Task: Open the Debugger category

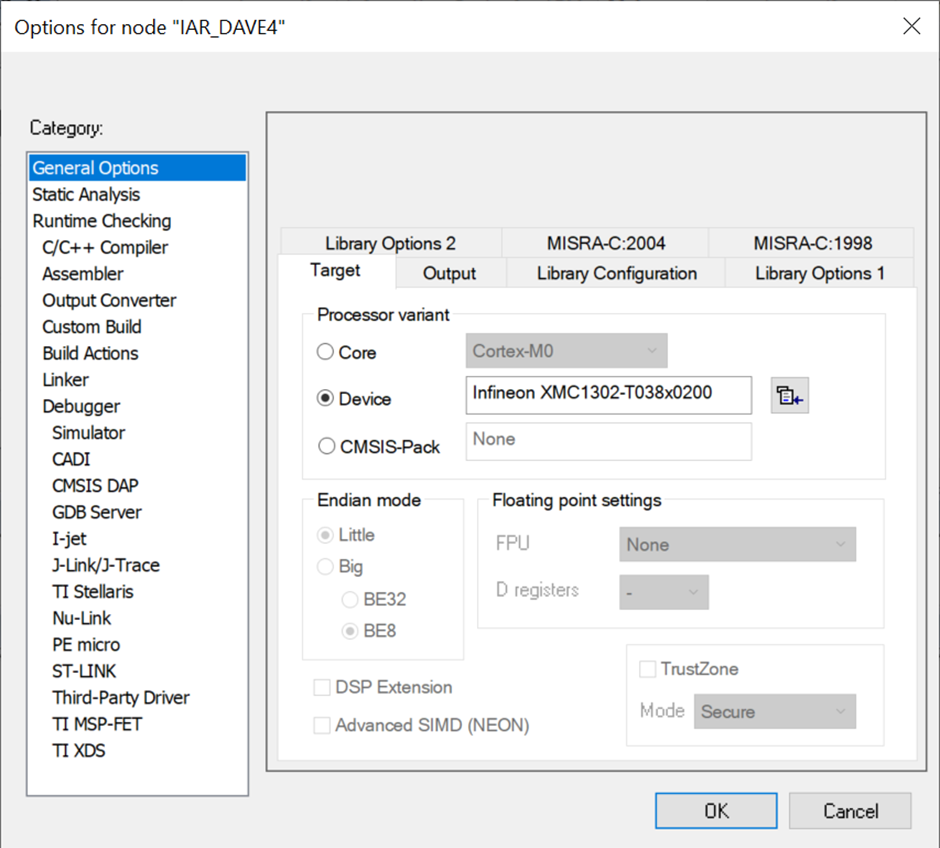Action: click(81, 406)
